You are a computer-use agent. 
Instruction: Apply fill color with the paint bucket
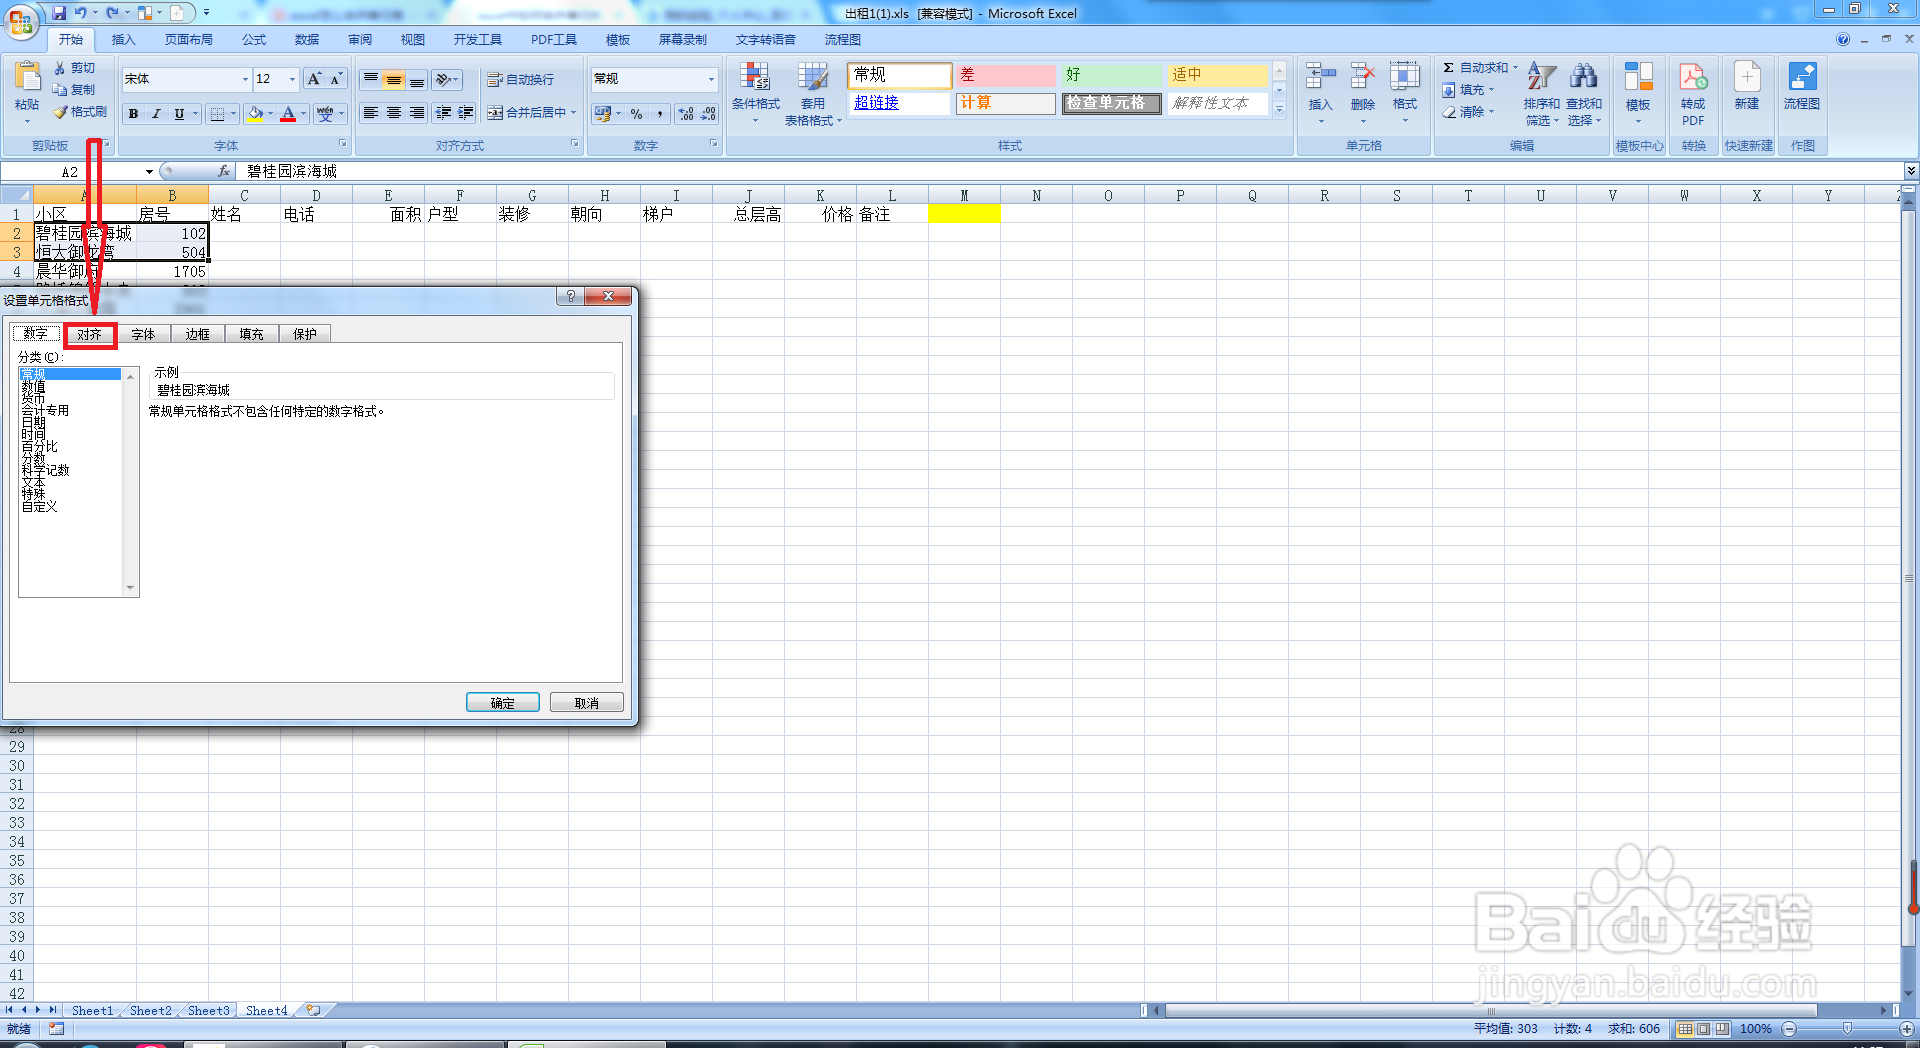(256, 114)
